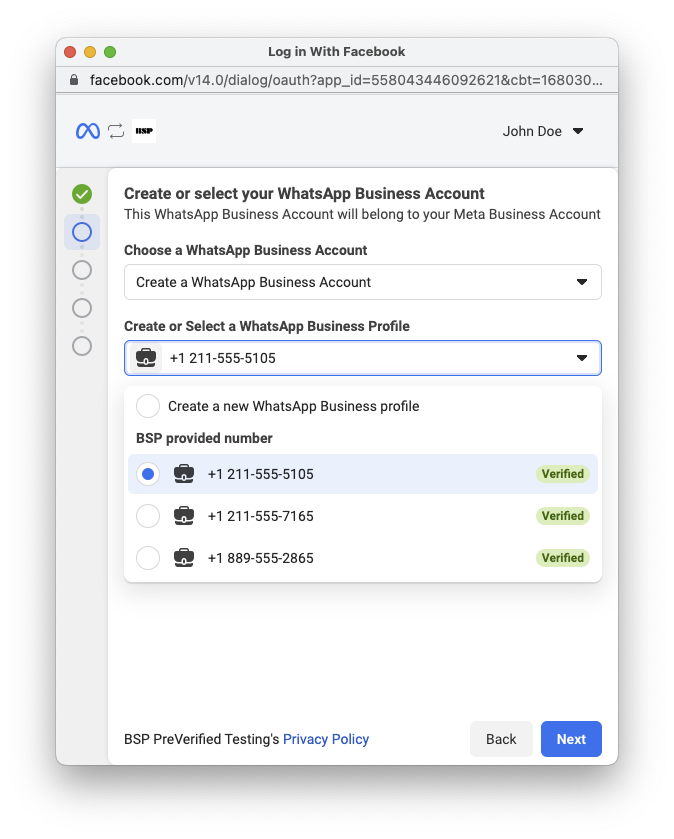Click briefcase icon beside +1 211-555-7165
Screen dimensions: 674x839
pyautogui.click(x=184, y=516)
